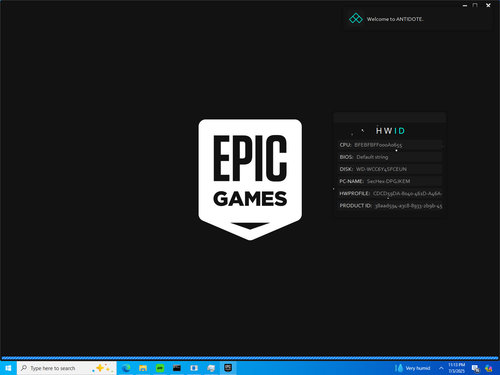Close the ANTIDOTE window
This screenshot has width=500, height=375.
click(488, 5)
